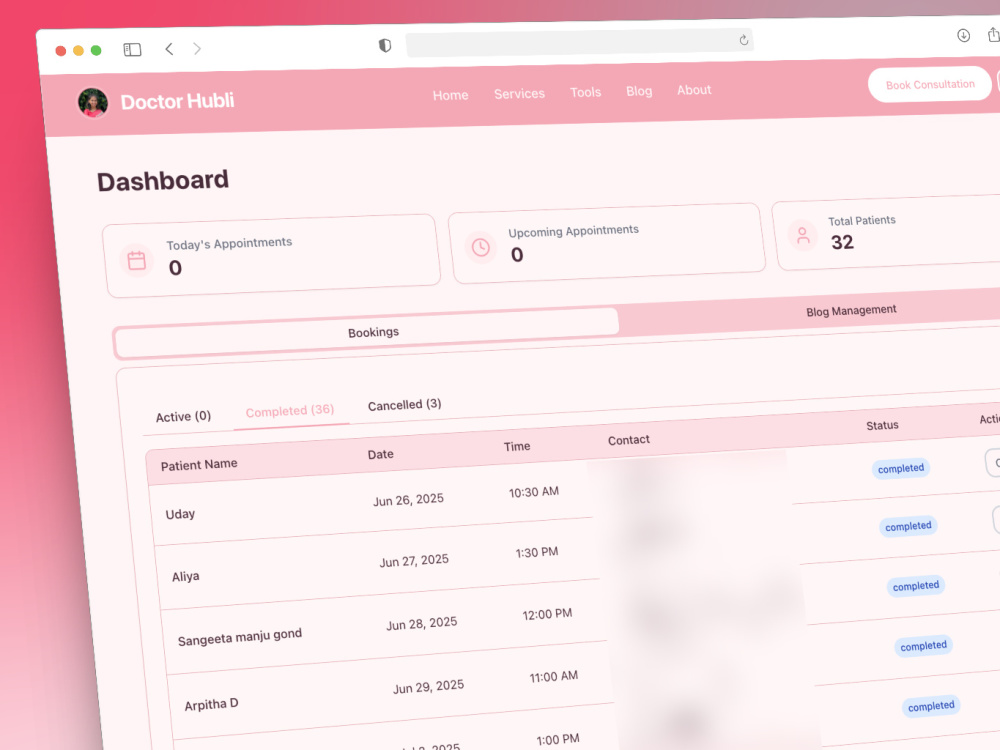
Task: Click the person icon for Total Patients
Action: (803, 235)
